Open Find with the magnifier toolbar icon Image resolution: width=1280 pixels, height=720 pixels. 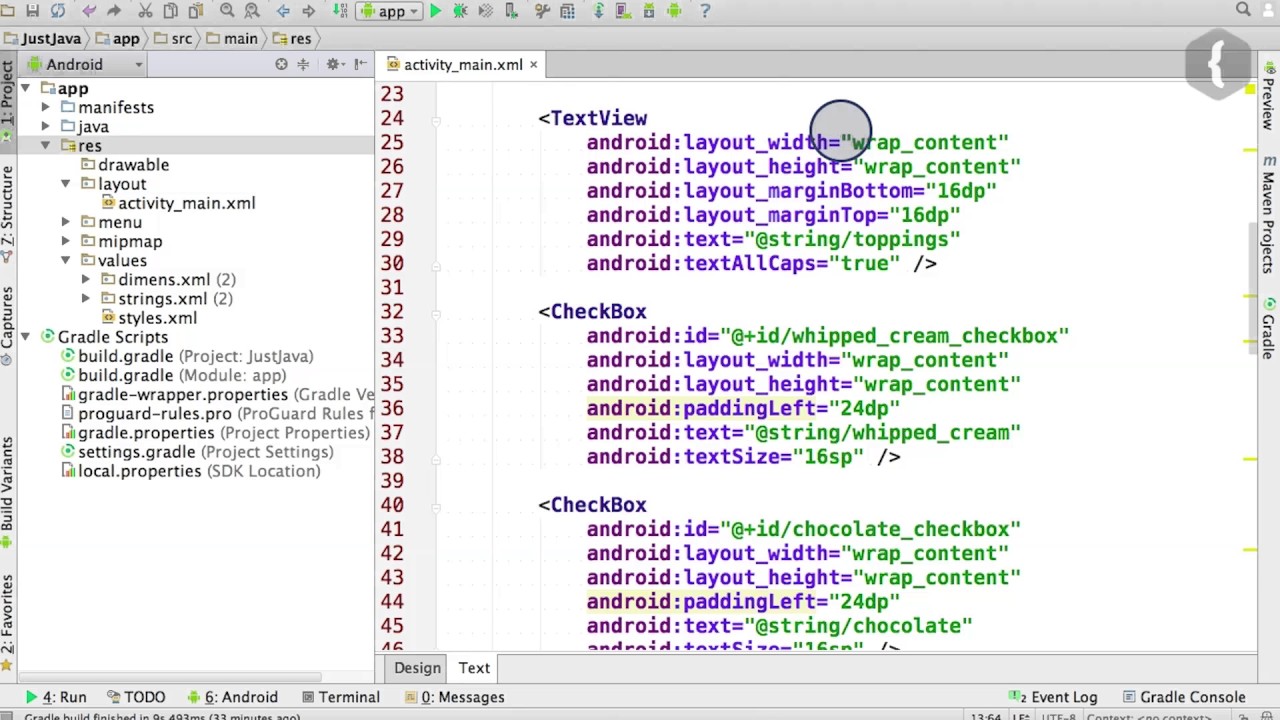[x=227, y=11]
